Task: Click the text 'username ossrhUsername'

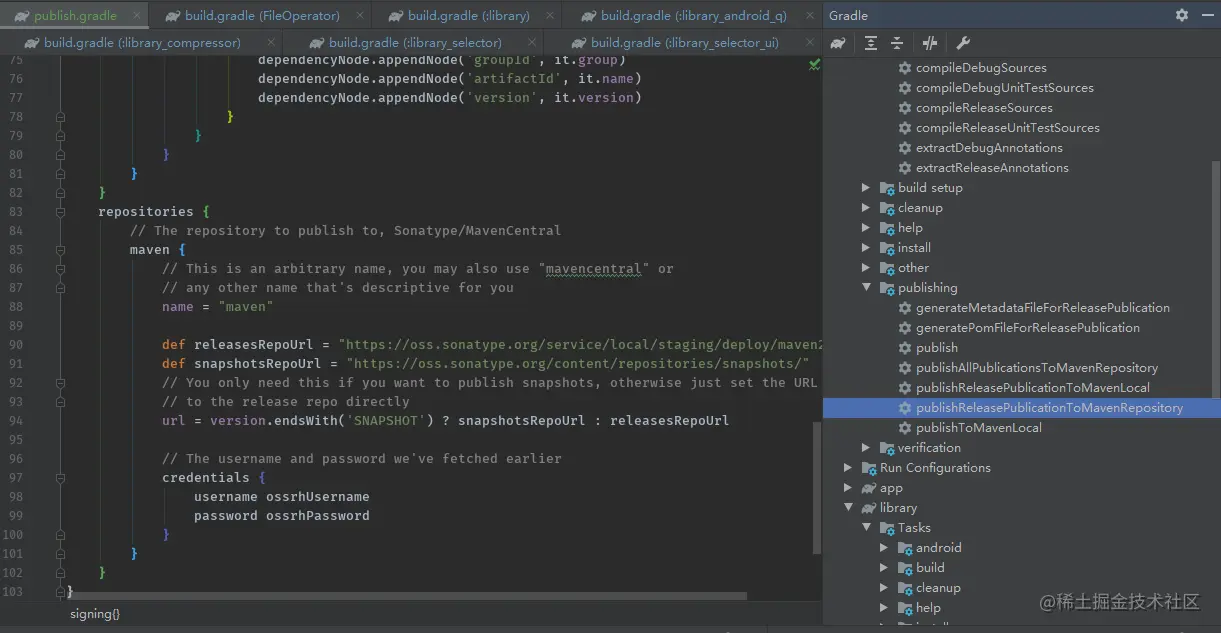Action: click(282, 497)
